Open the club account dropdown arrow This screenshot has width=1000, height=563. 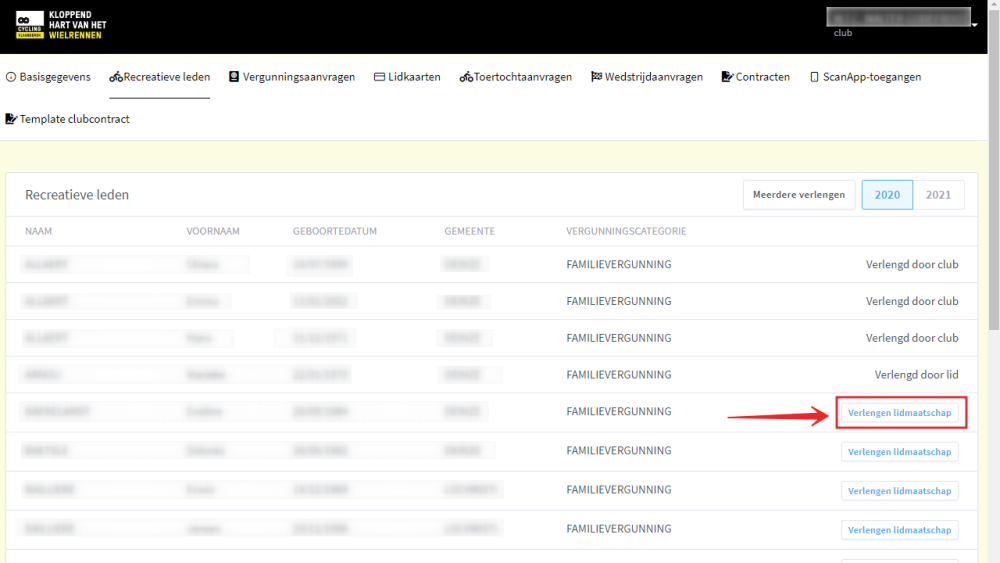coord(974,25)
